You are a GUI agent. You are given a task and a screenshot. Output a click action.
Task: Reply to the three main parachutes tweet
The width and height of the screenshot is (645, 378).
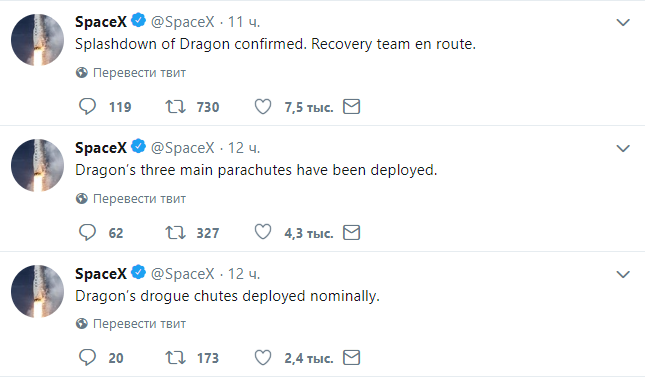(x=87, y=232)
